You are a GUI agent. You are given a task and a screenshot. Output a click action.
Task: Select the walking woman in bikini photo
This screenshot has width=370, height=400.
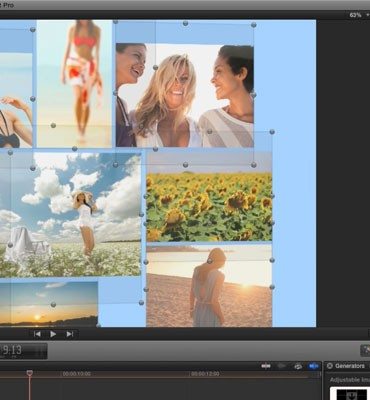point(74,84)
